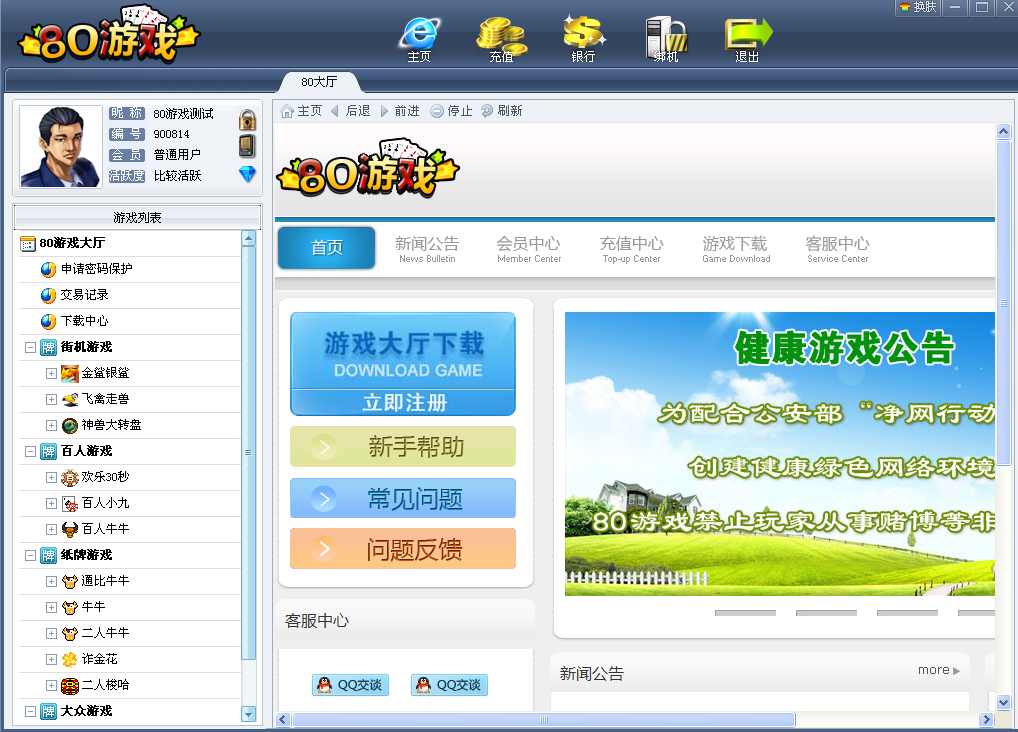Open the 充值 recharge coins icon
Screen dimensions: 1018x732
click(x=501, y=39)
